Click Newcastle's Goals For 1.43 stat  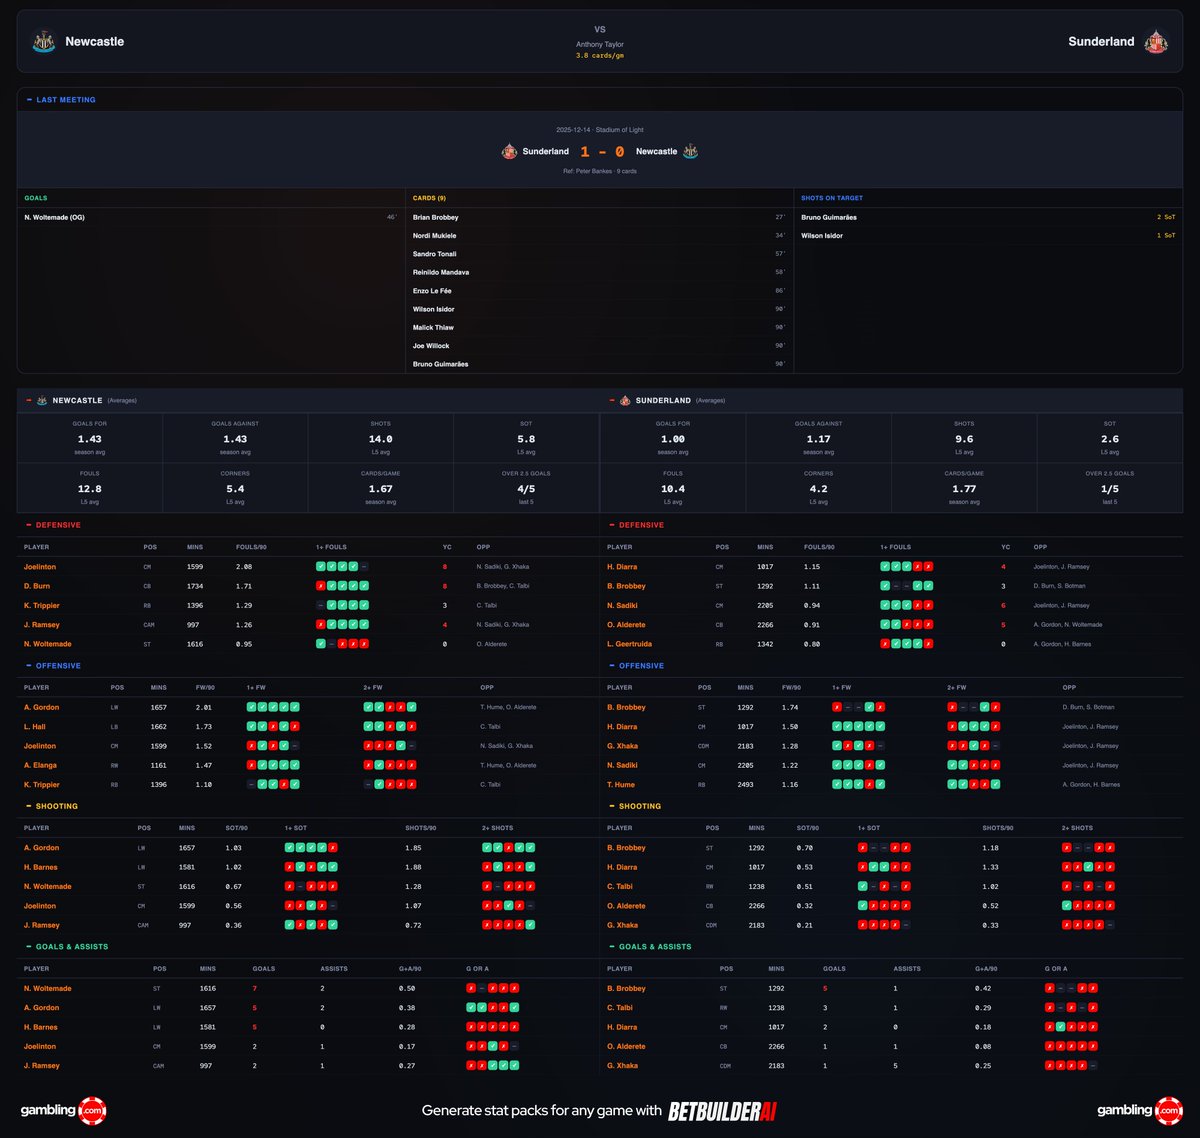coord(90,438)
